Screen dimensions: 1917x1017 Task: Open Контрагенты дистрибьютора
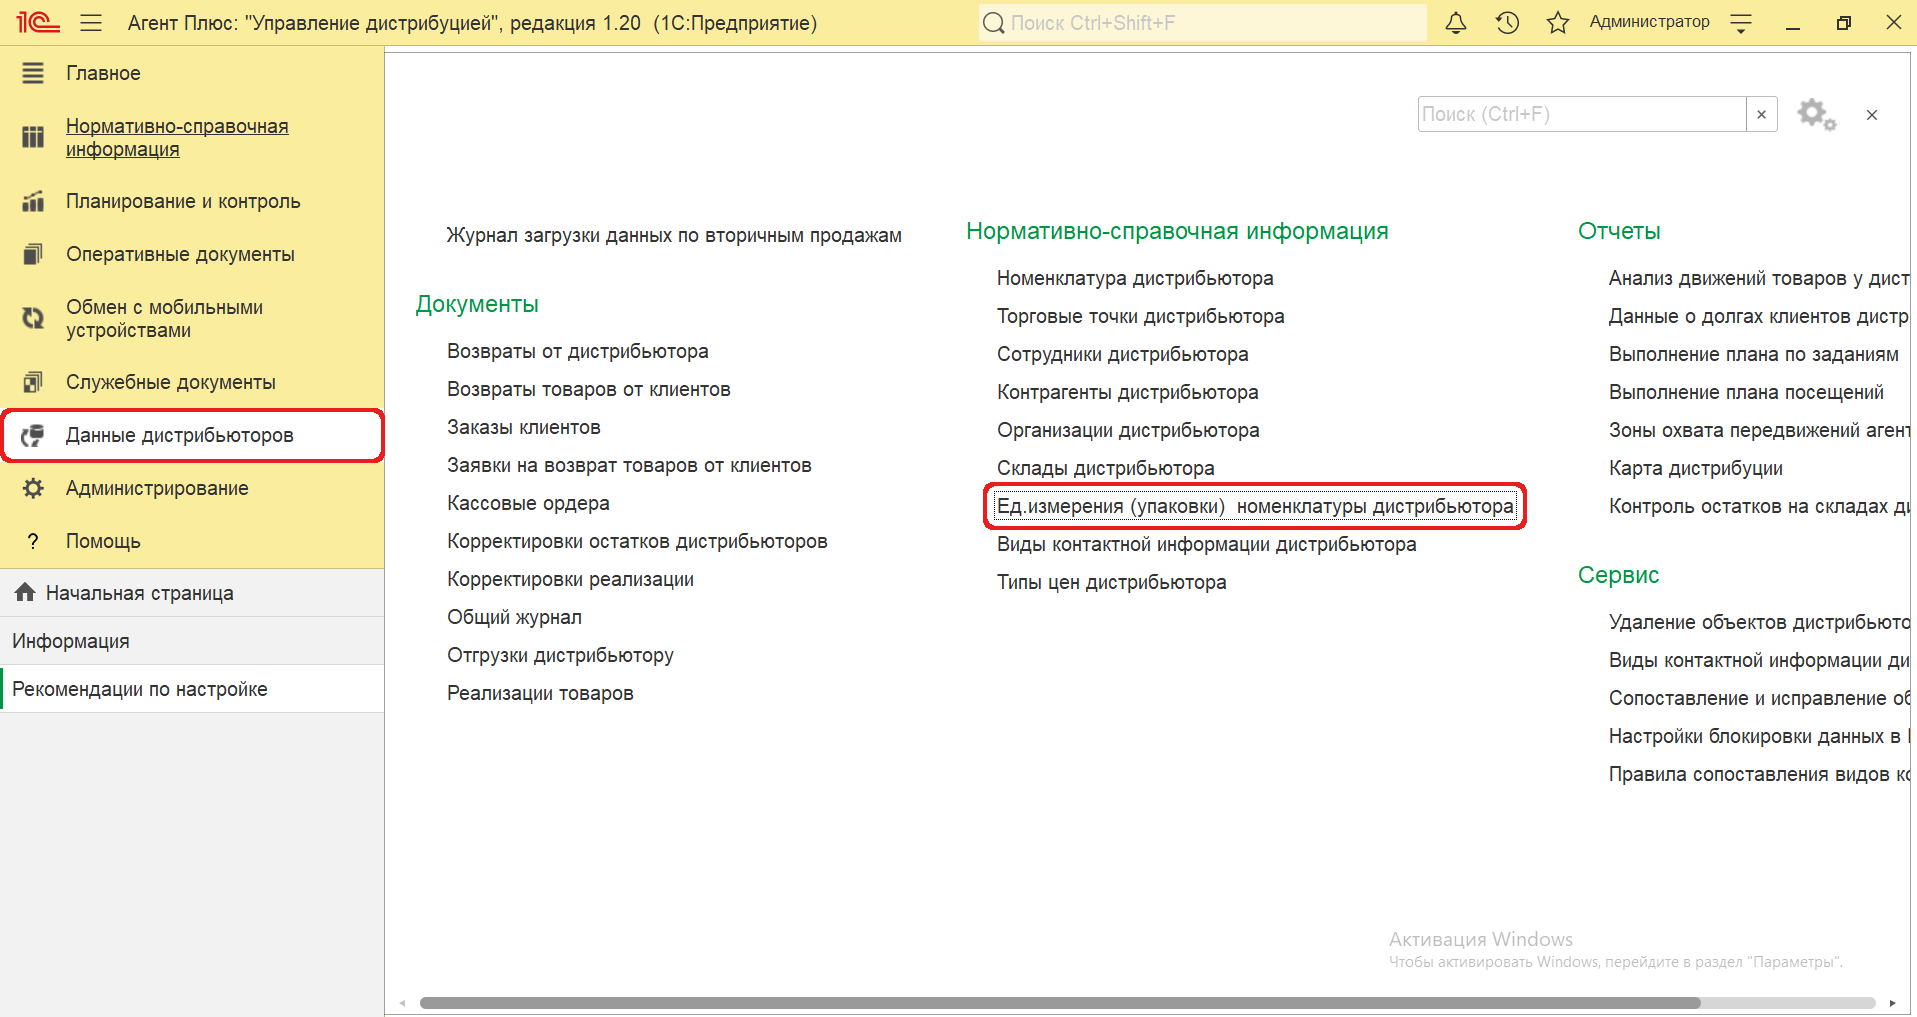[1128, 392]
